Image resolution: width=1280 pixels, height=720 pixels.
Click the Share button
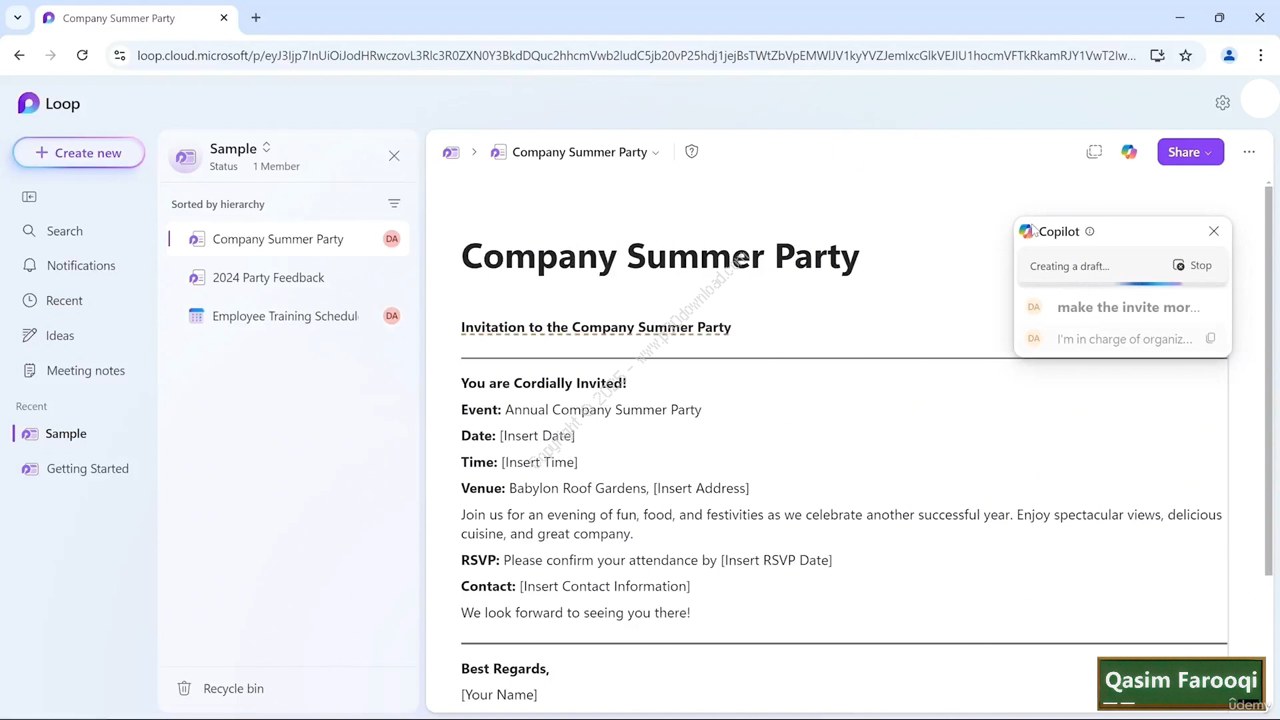click(1190, 152)
